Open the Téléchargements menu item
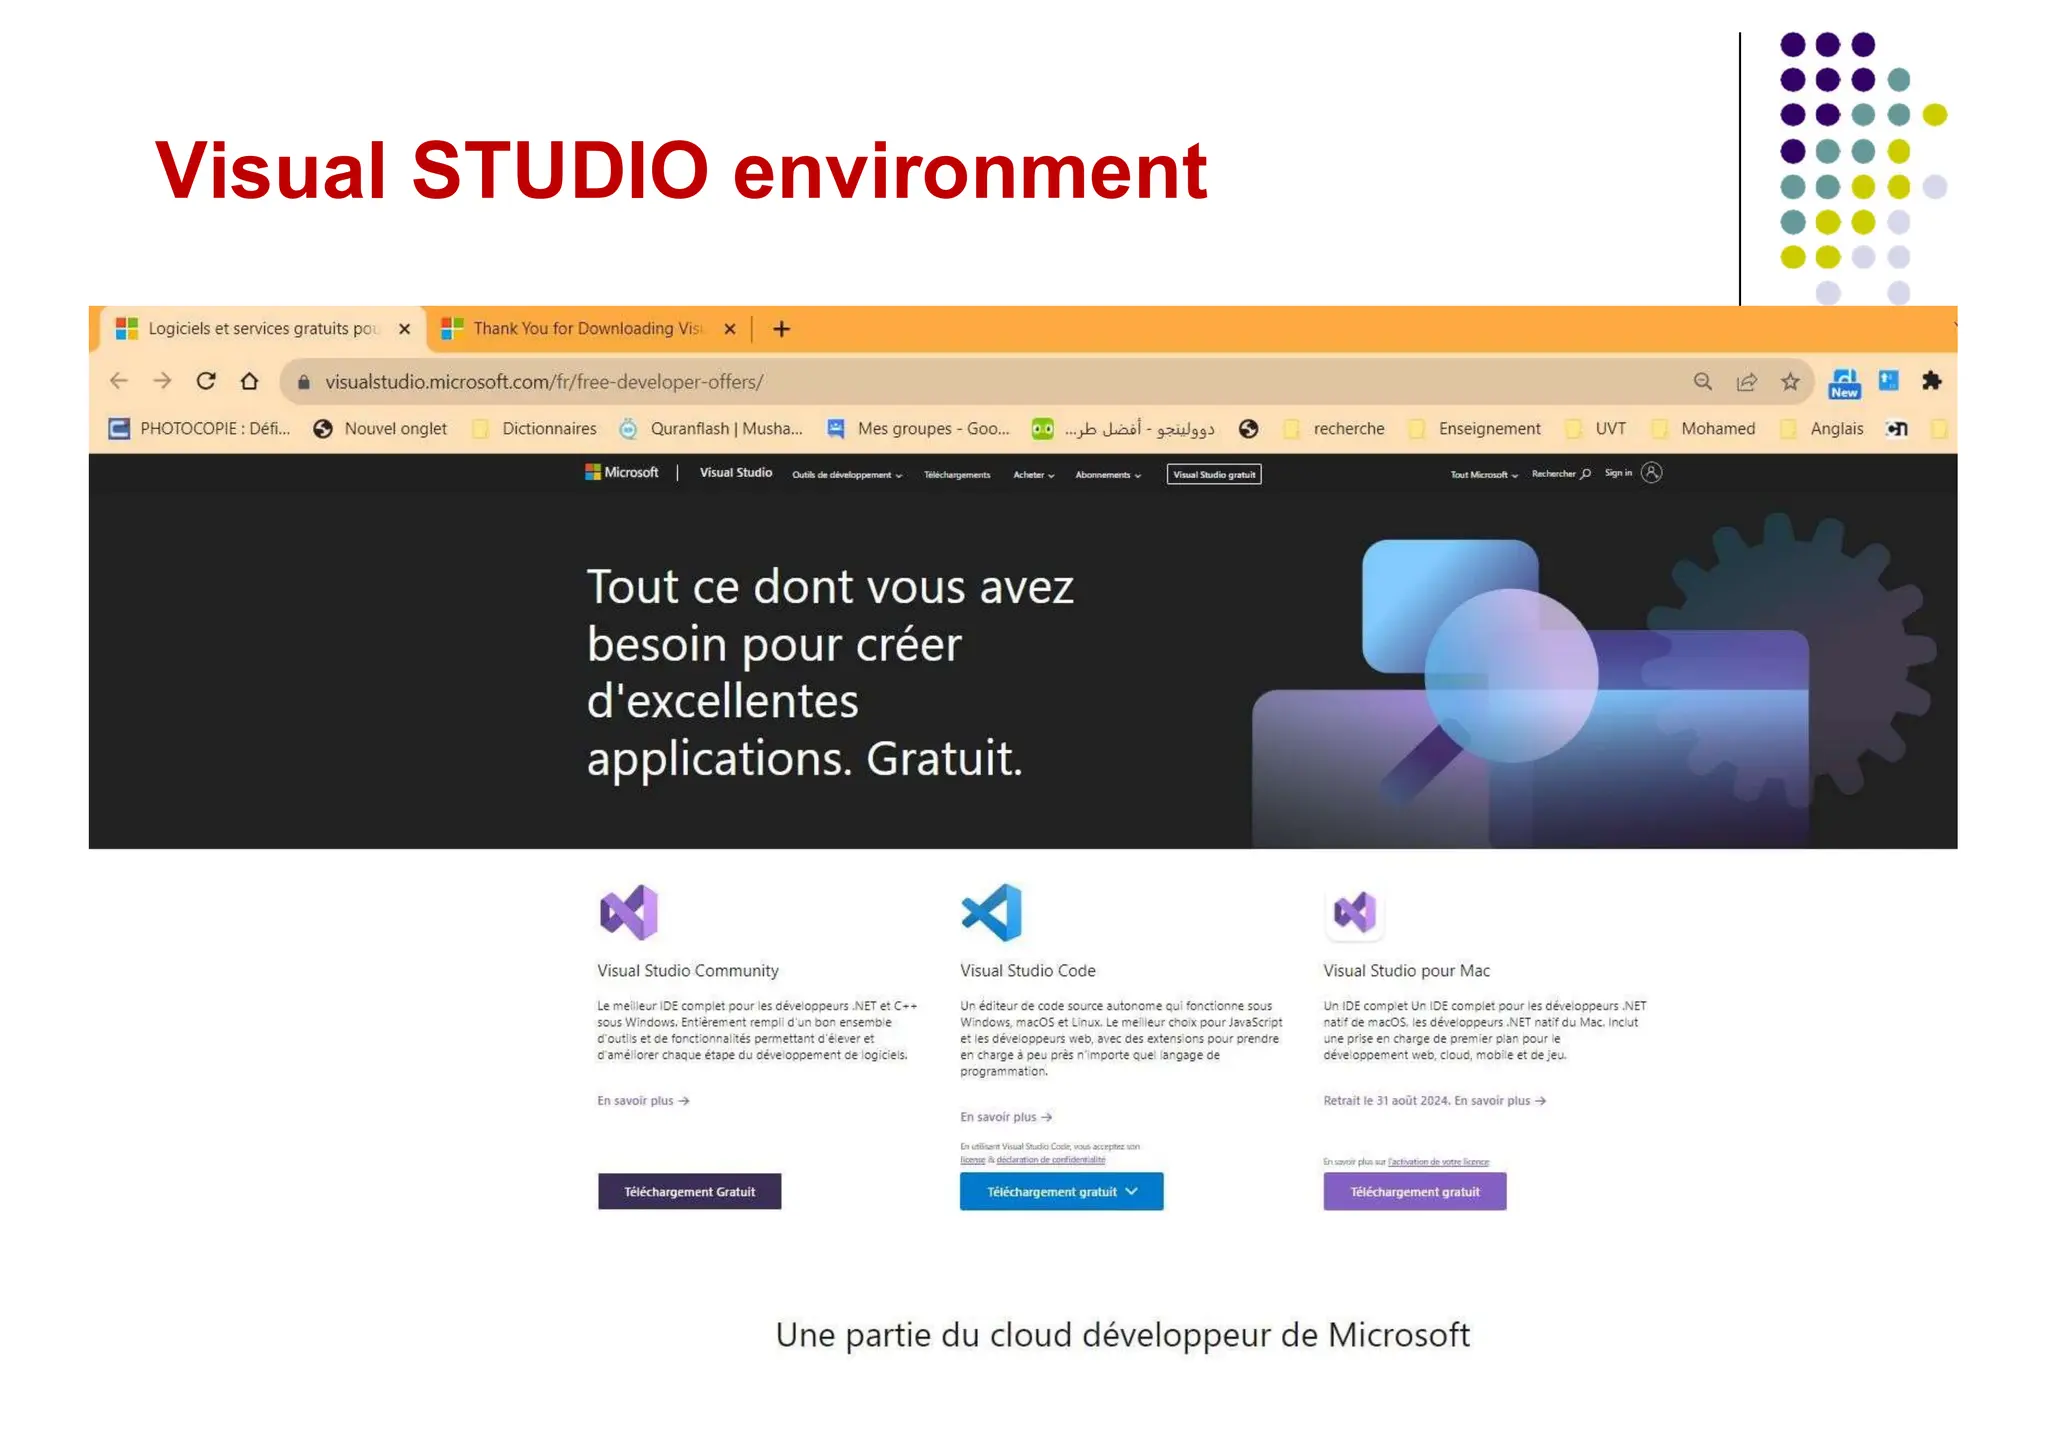Screen dimensions: 2048x1448 tap(957, 475)
